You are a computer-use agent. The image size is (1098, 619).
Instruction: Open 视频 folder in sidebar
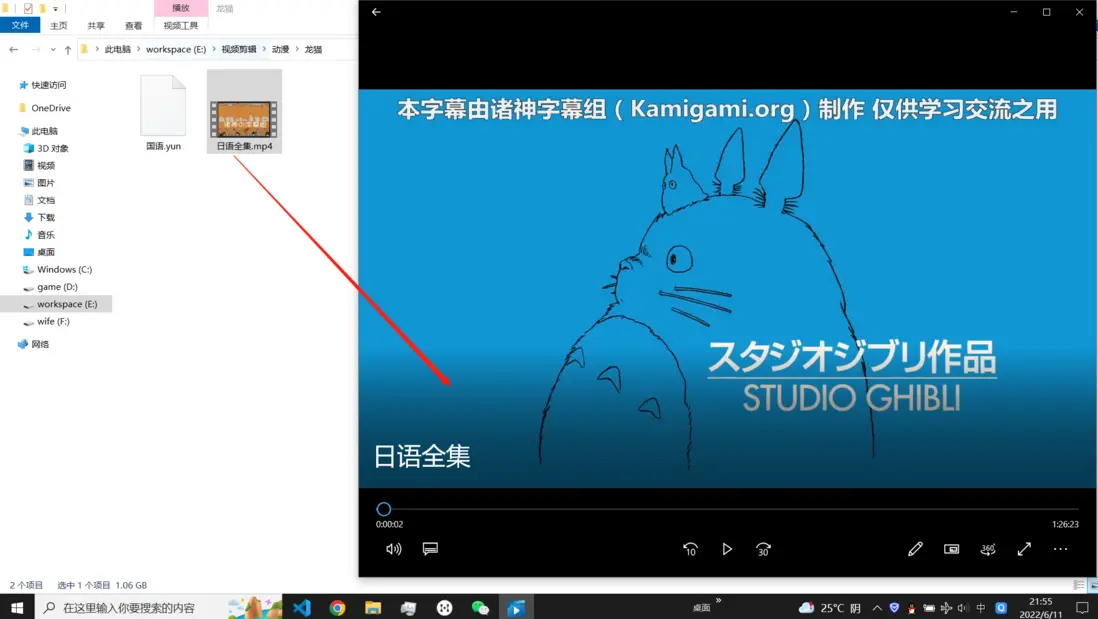pos(46,165)
